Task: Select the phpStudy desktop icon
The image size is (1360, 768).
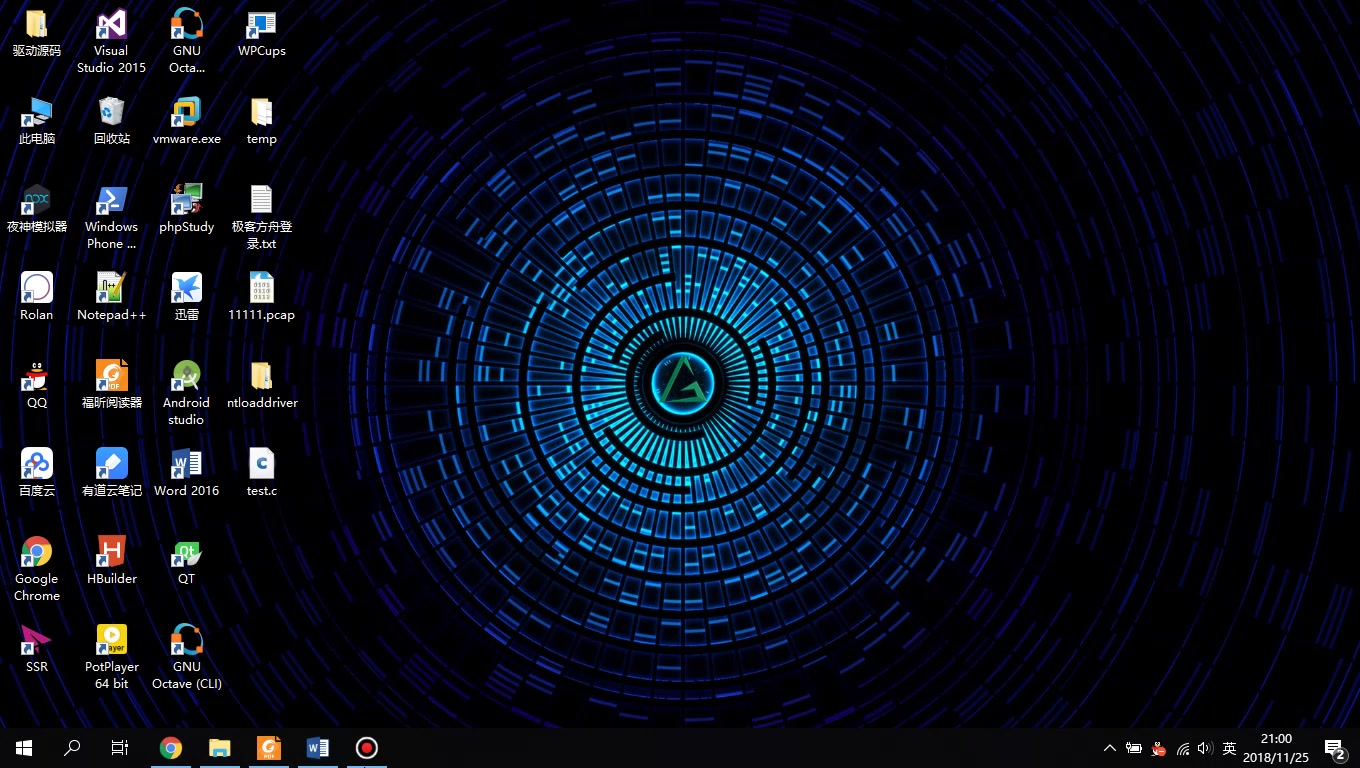Action: pyautogui.click(x=186, y=201)
